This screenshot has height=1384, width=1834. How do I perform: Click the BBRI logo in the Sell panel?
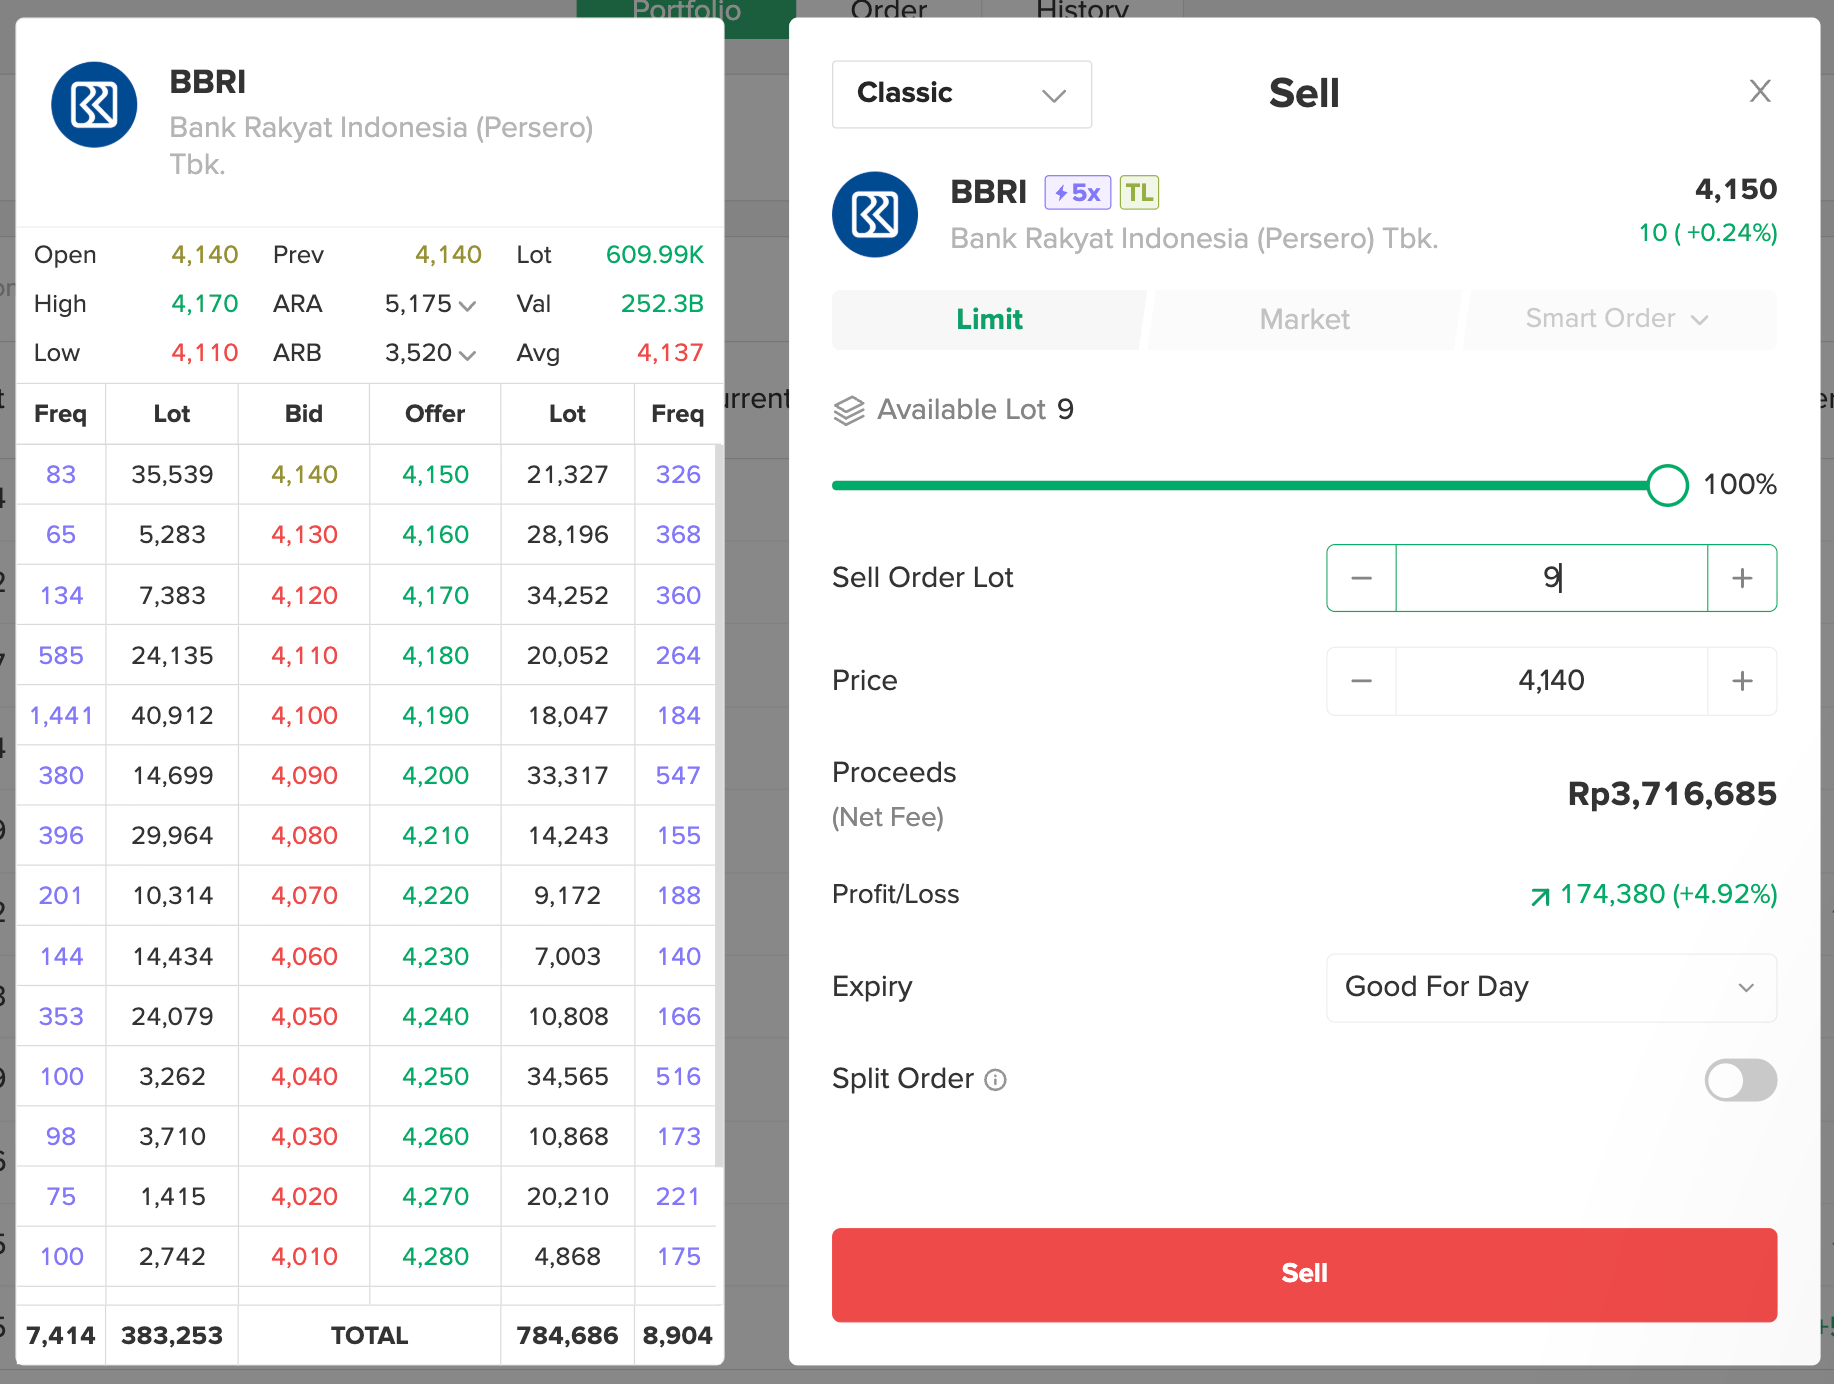(875, 215)
